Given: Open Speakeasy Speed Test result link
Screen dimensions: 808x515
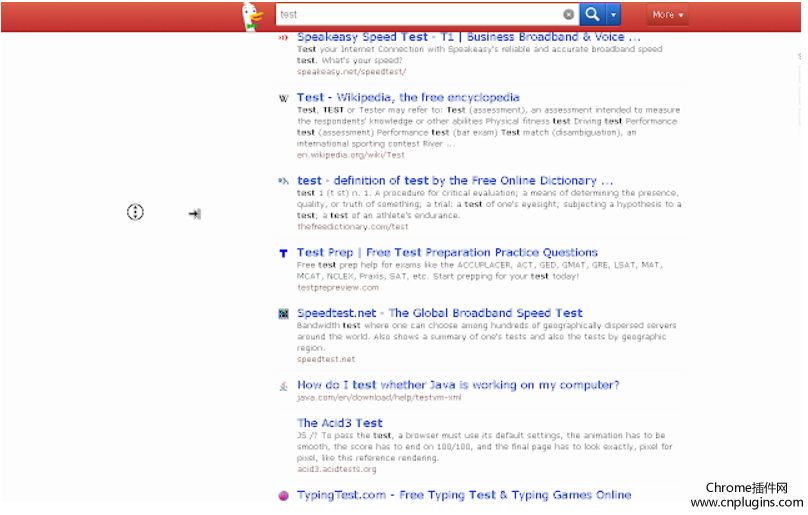Looking at the screenshot, I should pos(468,37).
